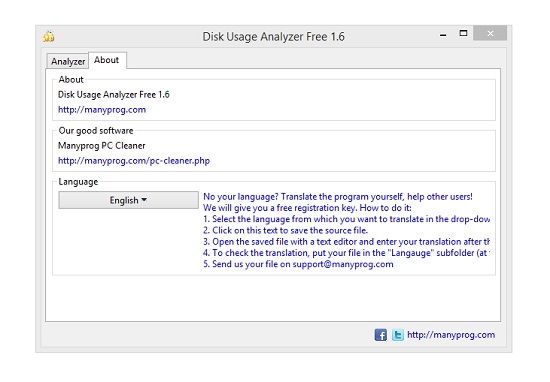Minimize the Disk Usage Analyzer window
This screenshot has width=550, height=382.
tap(443, 35)
